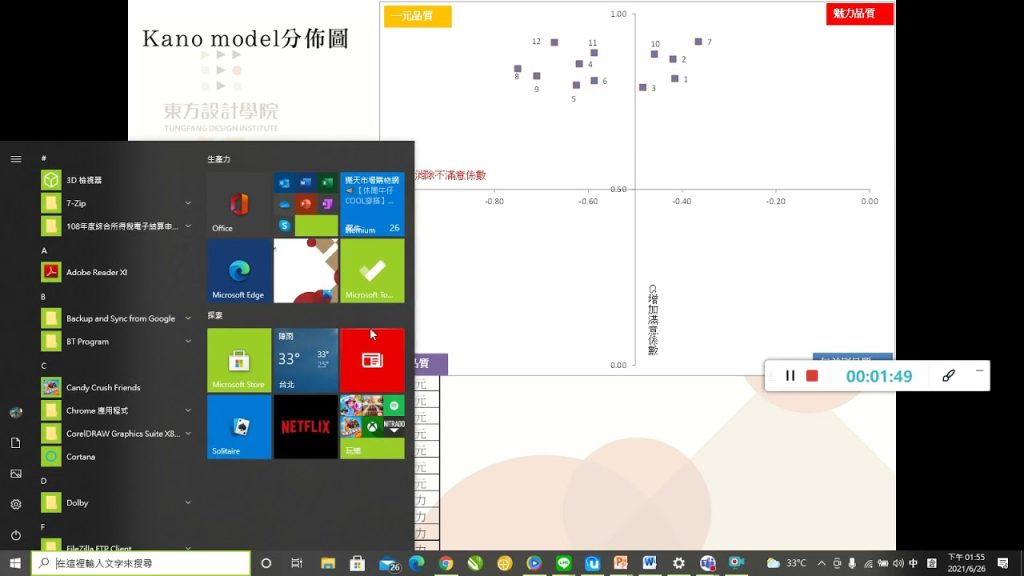Screen dimensions: 1024x576
Task: Expand the BT Program folder
Action: click(187, 341)
